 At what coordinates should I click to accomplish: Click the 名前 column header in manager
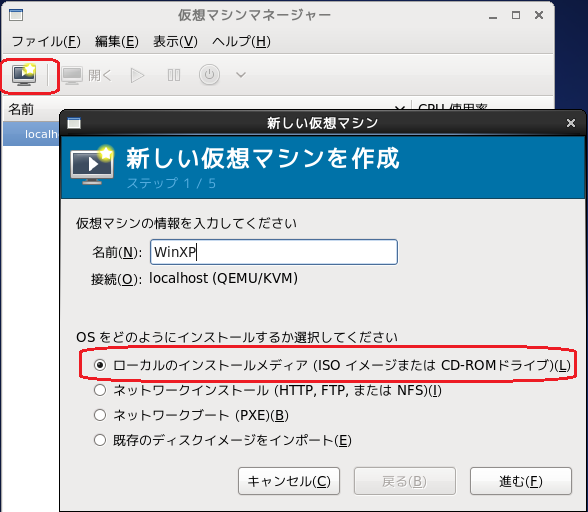click(21, 110)
